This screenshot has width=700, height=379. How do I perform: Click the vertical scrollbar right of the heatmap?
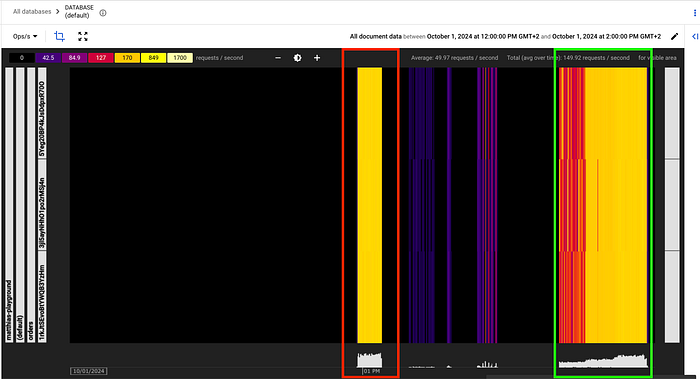pos(672,205)
